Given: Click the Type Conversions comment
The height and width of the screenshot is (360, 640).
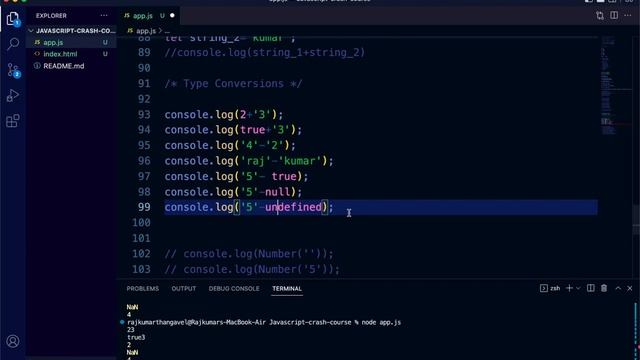Looking at the screenshot, I should tap(233, 84).
